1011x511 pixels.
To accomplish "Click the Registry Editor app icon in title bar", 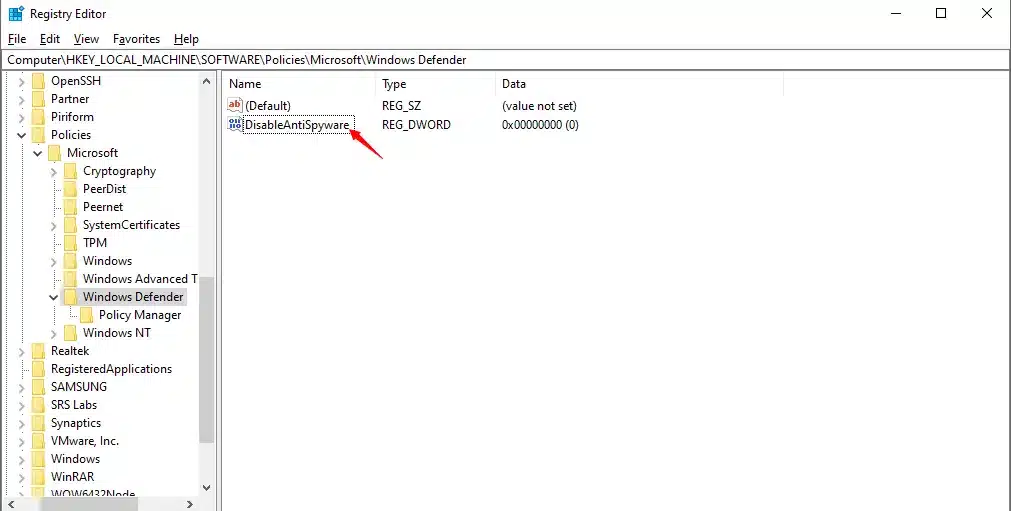I will point(16,14).
